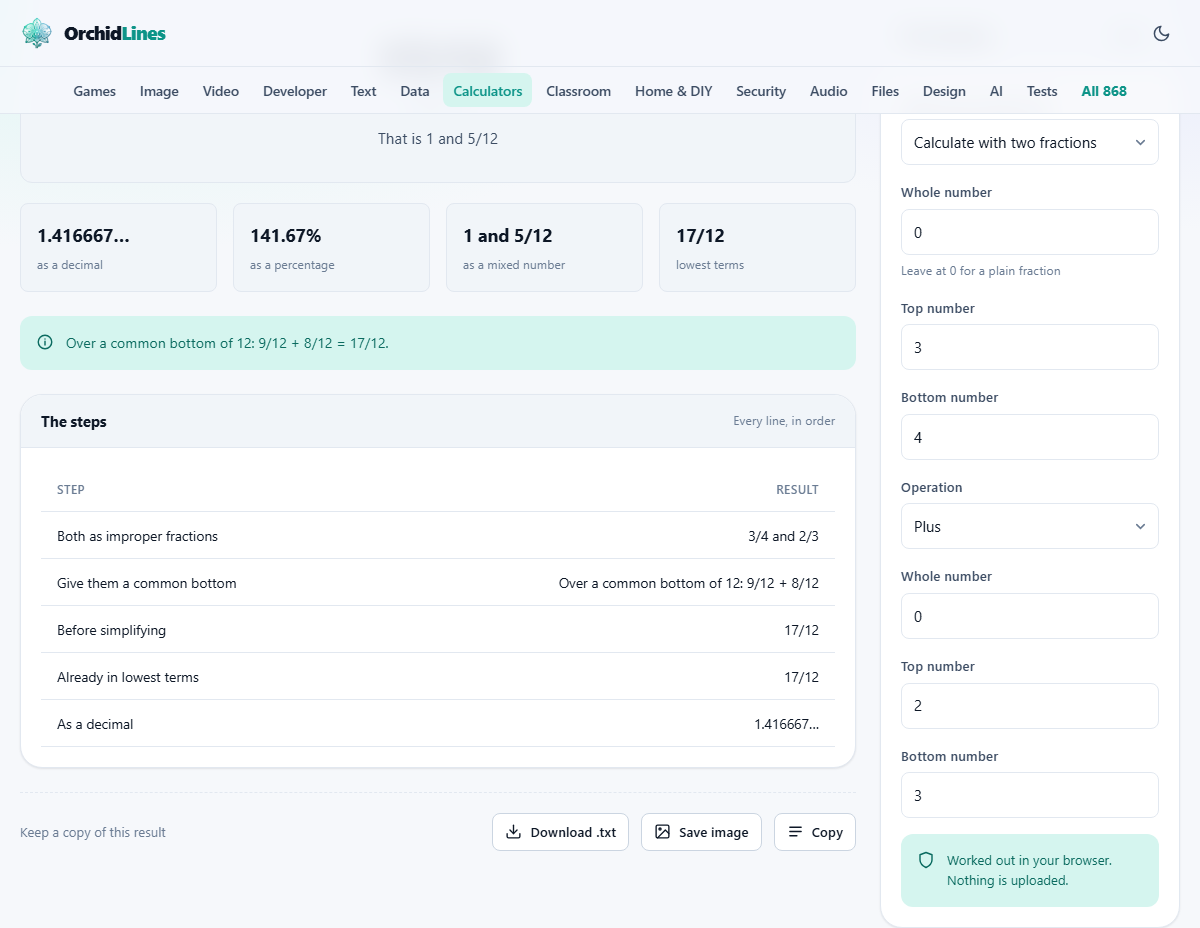Open the AI category
Screen dimensions: 1200x928
tap(996, 91)
